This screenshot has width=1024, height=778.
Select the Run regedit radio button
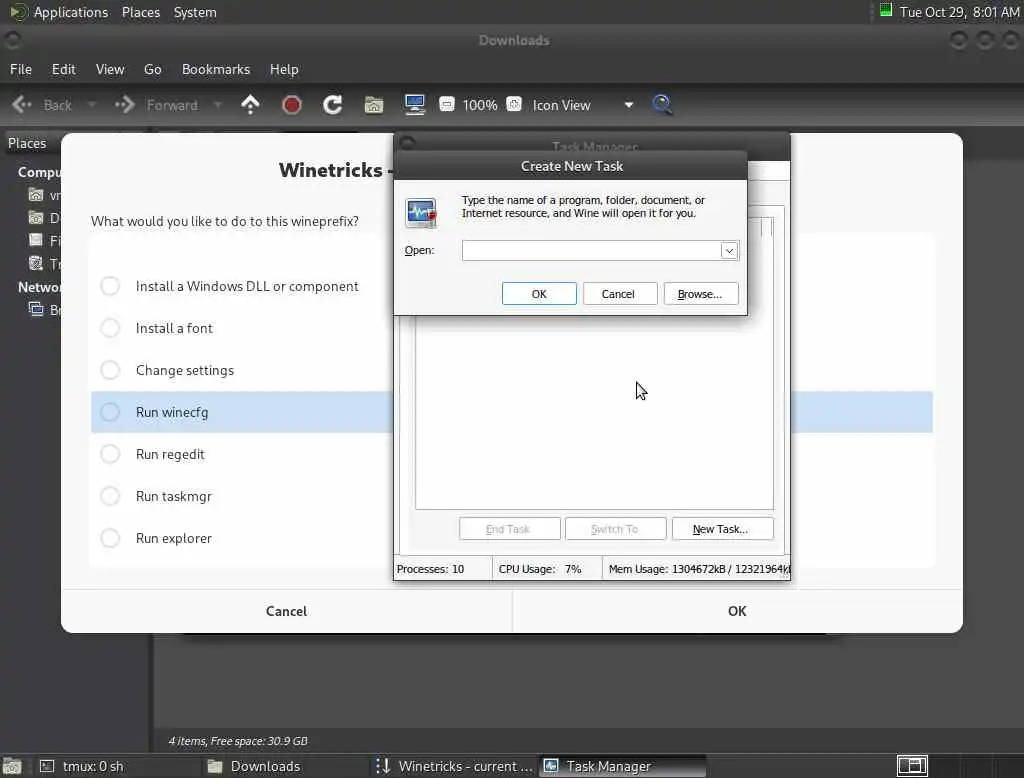click(110, 454)
